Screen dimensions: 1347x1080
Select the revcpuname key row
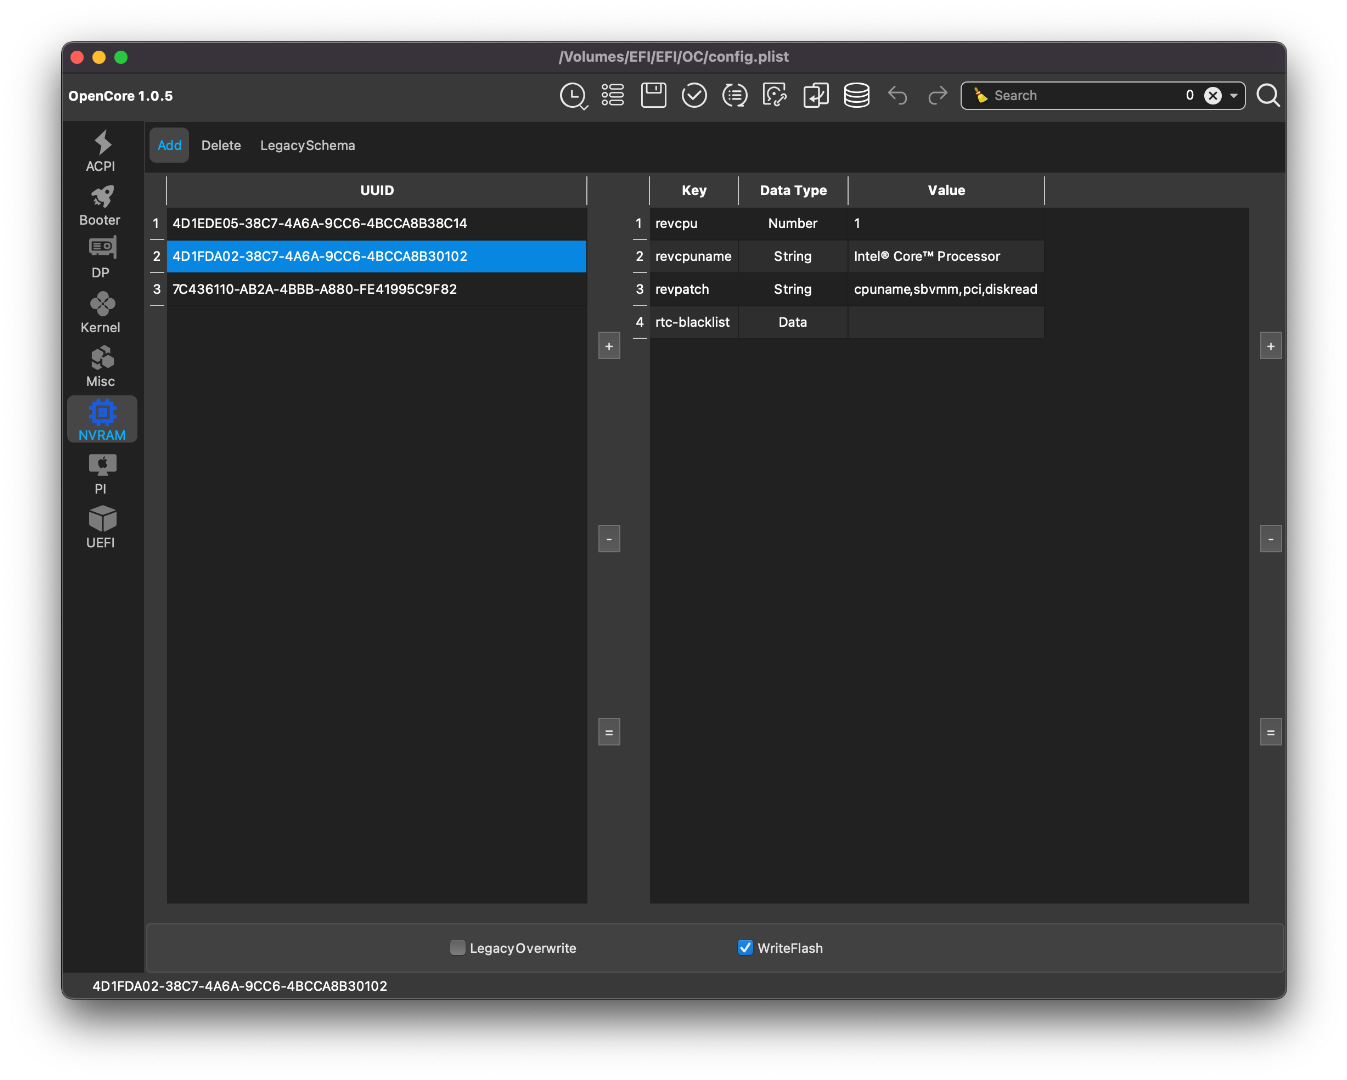pyautogui.click(x=693, y=256)
